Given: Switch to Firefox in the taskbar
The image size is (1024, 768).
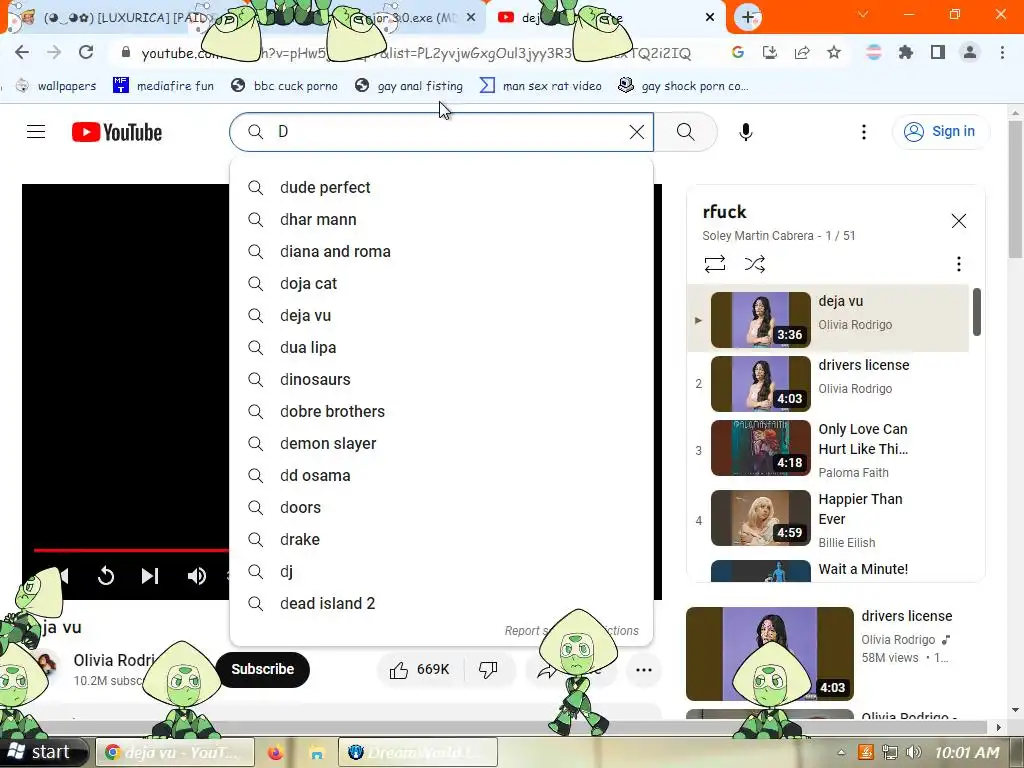Looking at the screenshot, I should (x=276, y=752).
